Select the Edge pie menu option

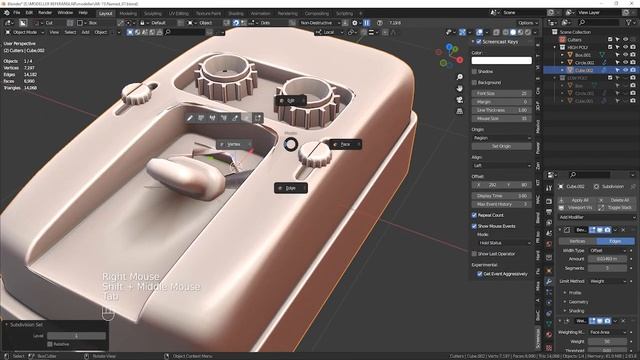(x=291, y=188)
